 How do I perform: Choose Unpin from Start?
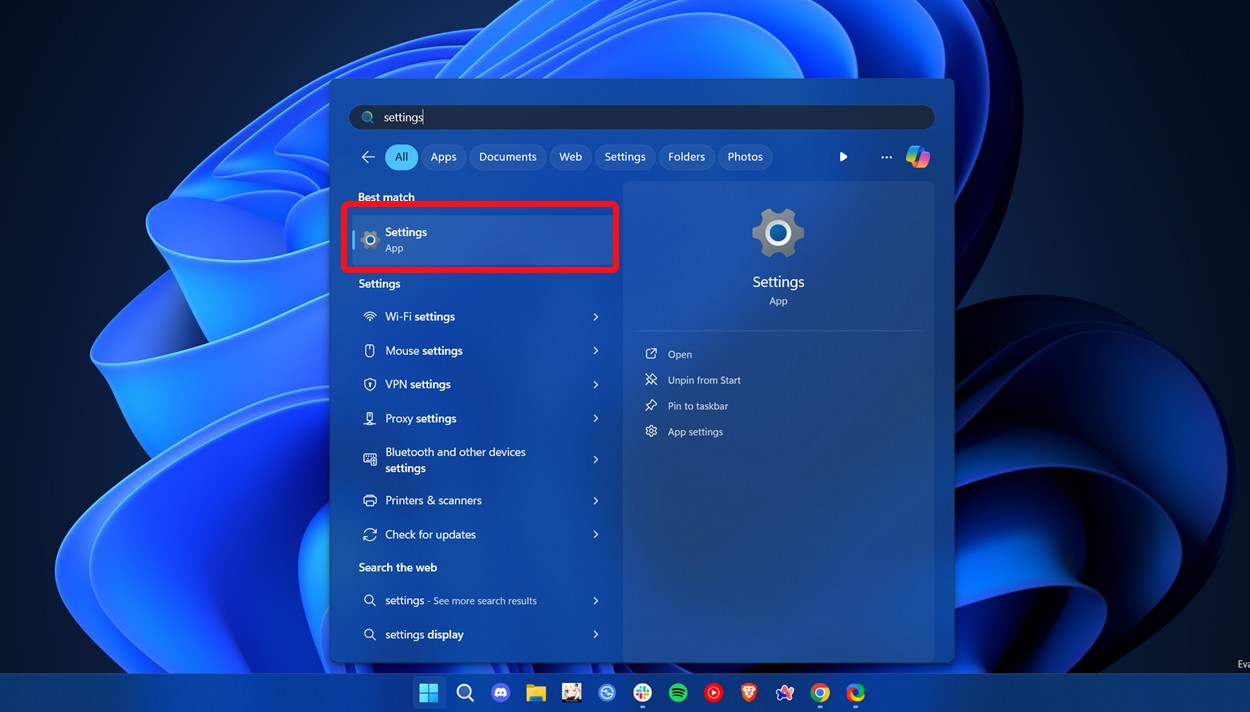tap(705, 381)
